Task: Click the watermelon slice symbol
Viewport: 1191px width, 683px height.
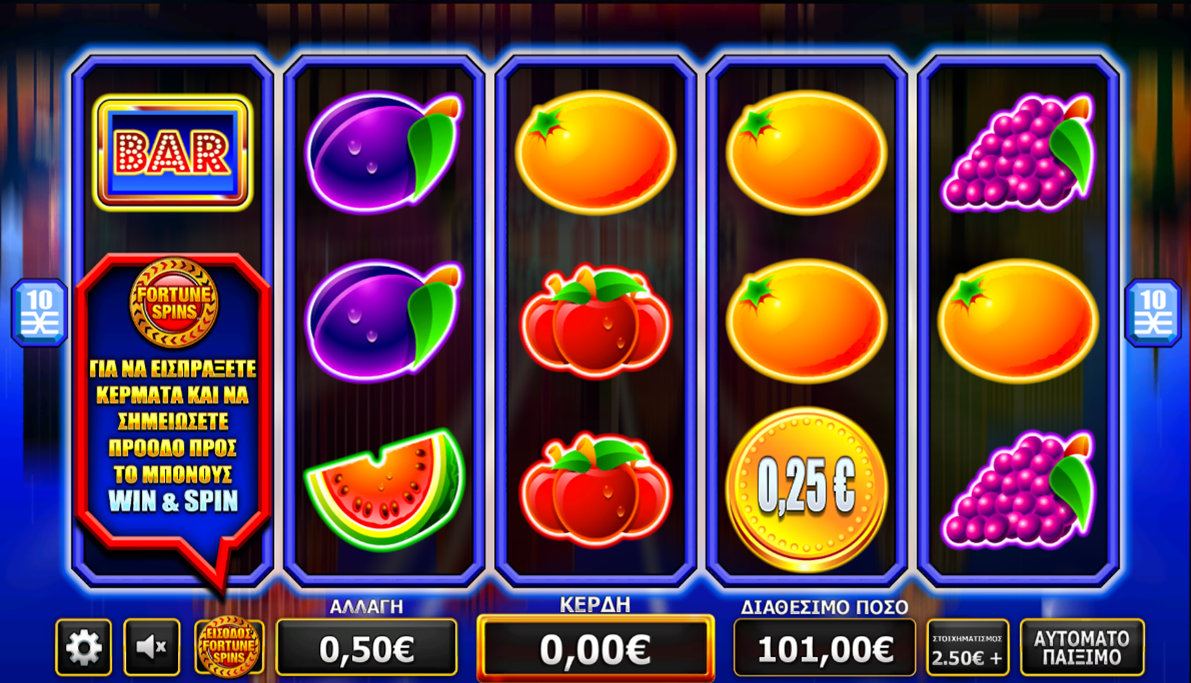Action: (384, 489)
